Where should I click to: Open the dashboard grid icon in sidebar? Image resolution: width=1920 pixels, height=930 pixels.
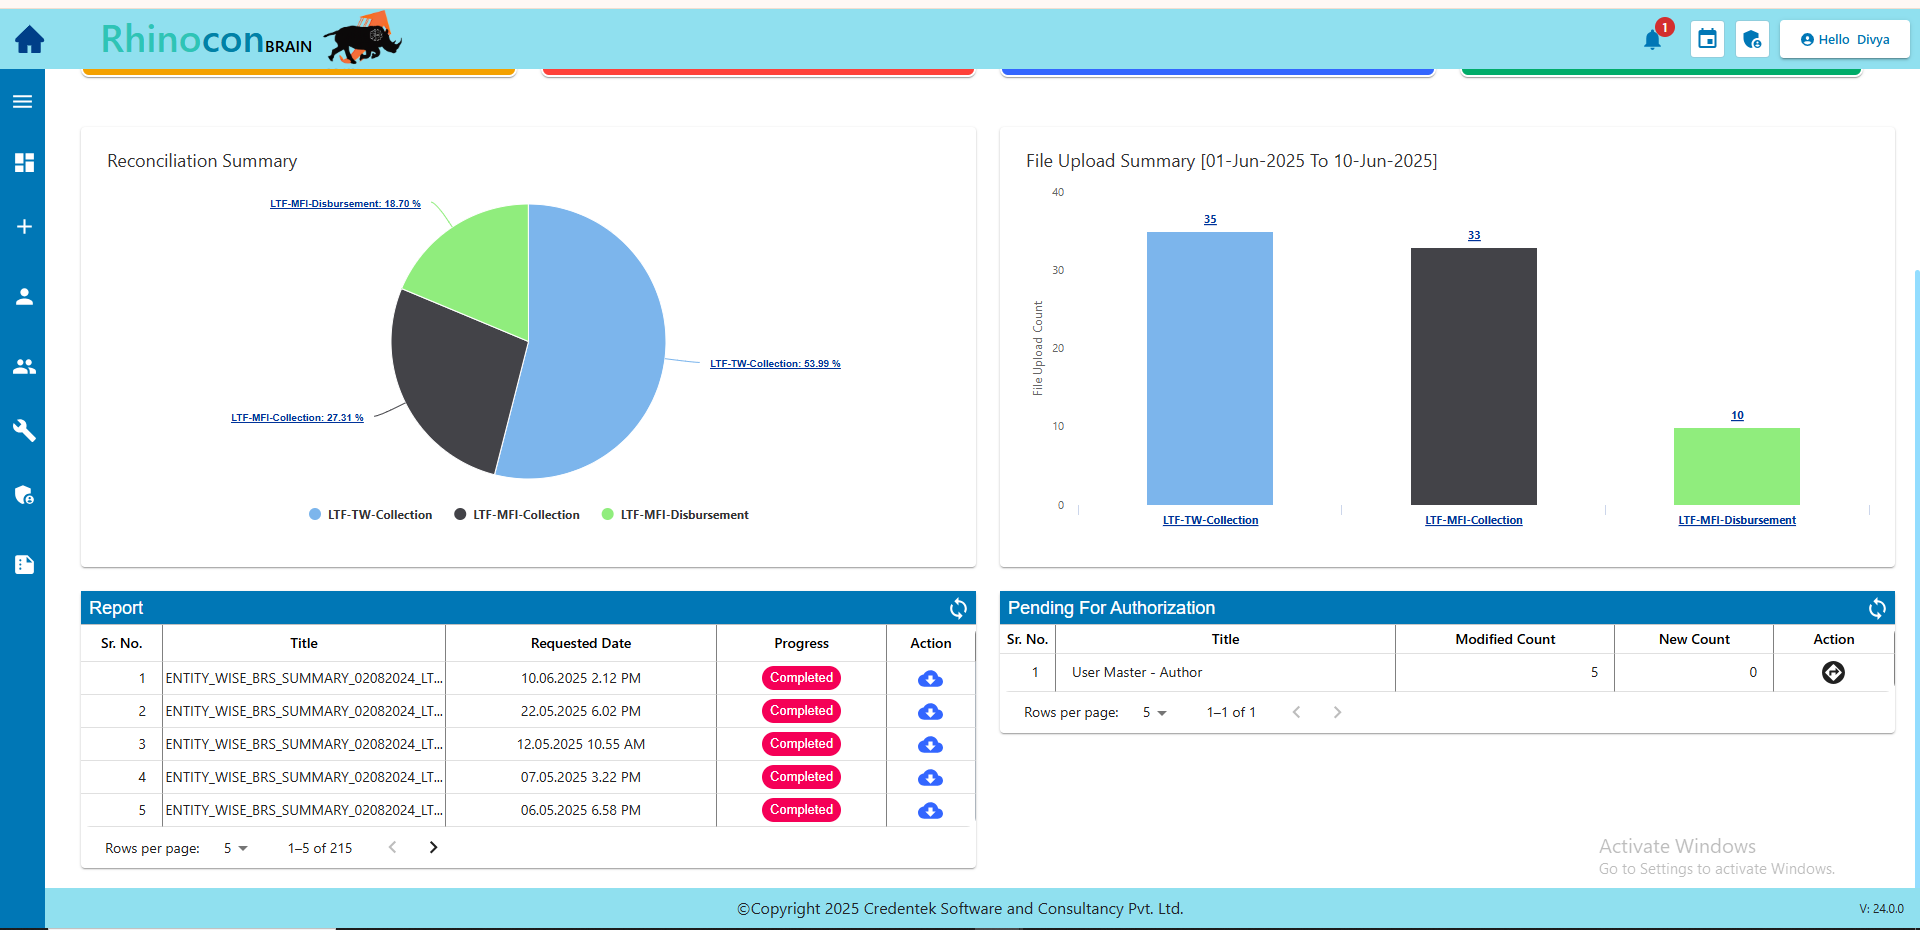coord(24,163)
